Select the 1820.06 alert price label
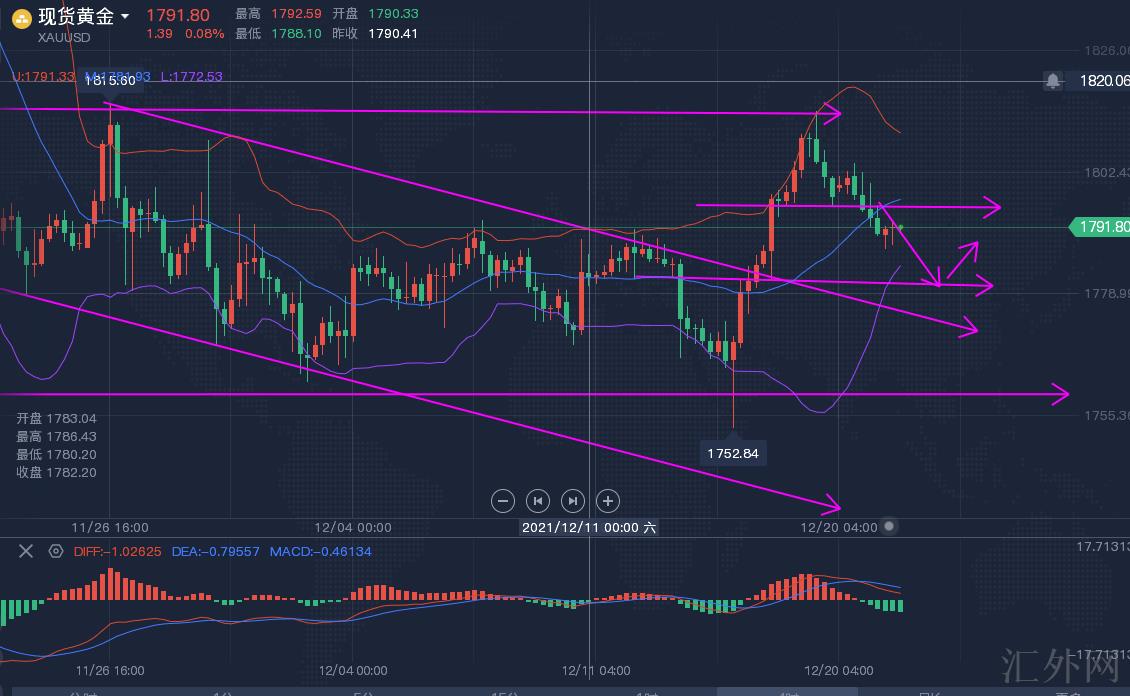Image resolution: width=1130 pixels, height=696 pixels. coord(1104,81)
